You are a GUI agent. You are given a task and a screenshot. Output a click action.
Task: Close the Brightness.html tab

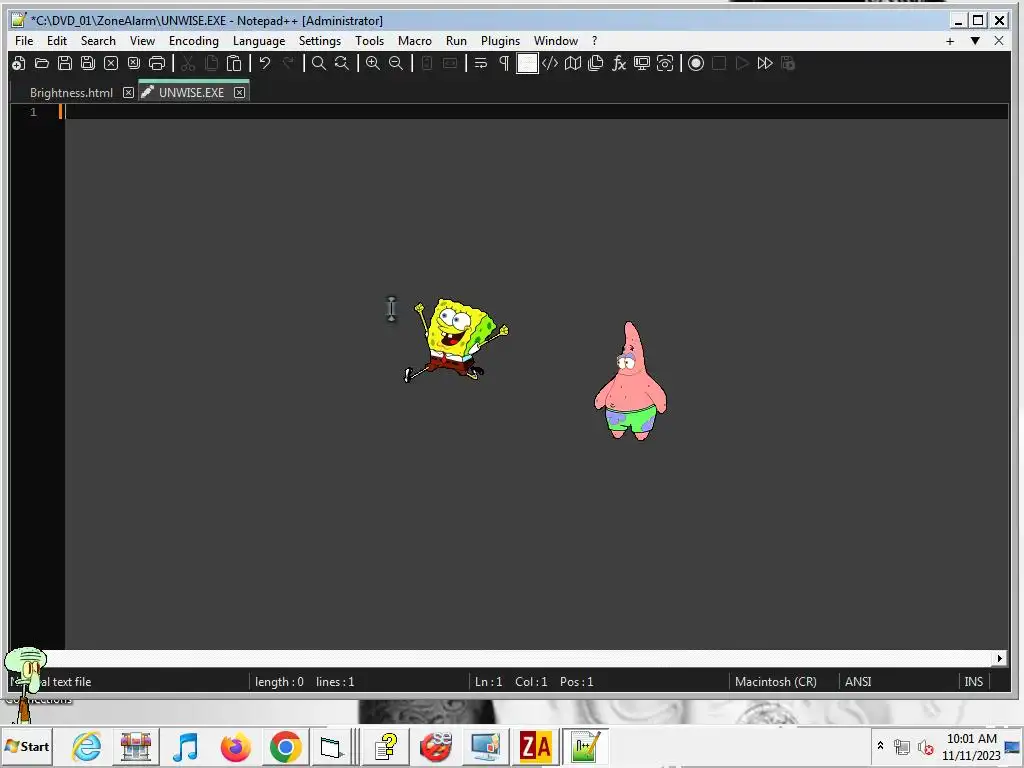(129, 93)
